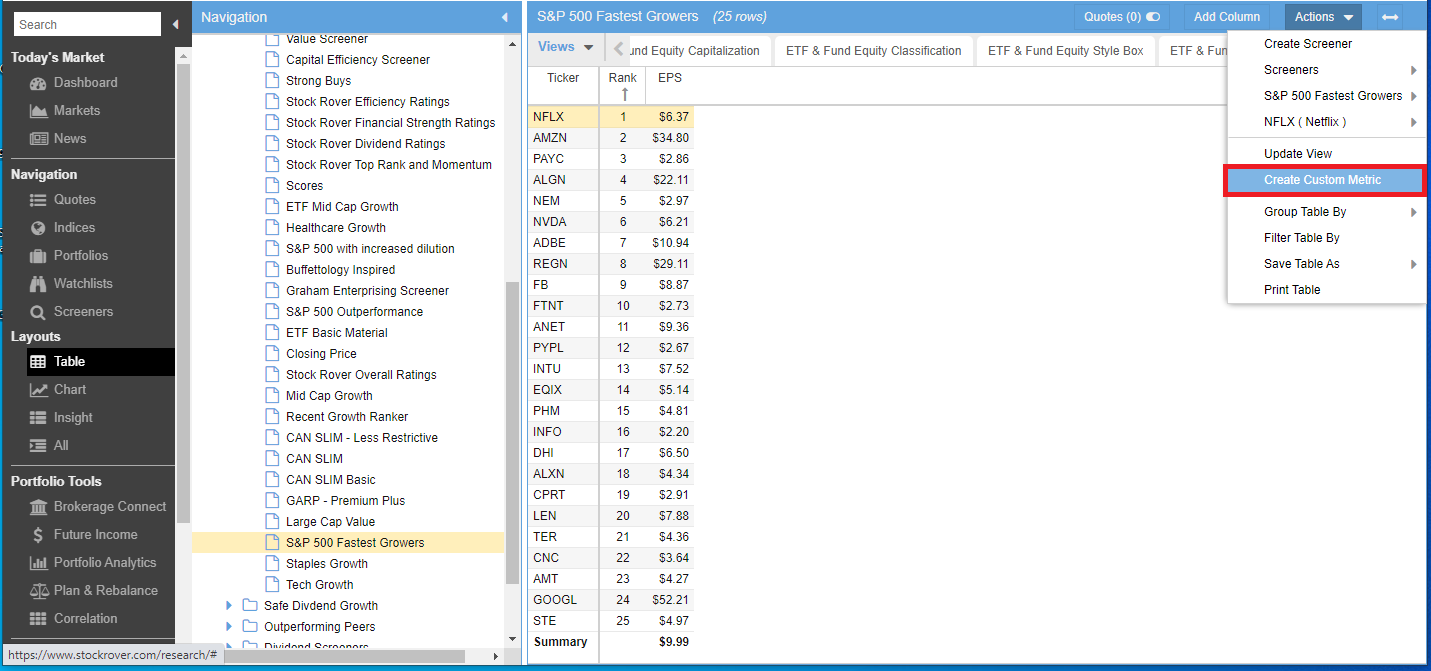Open Markets chart icon in sidebar

click(38, 111)
